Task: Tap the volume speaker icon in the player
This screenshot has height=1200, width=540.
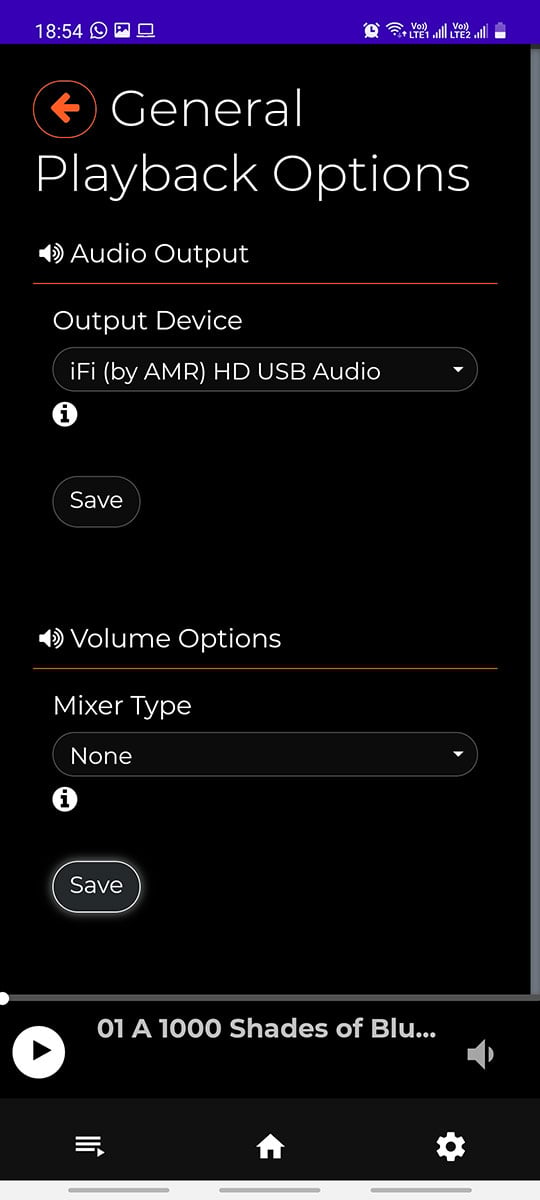Action: click(x=481, y=1054)
